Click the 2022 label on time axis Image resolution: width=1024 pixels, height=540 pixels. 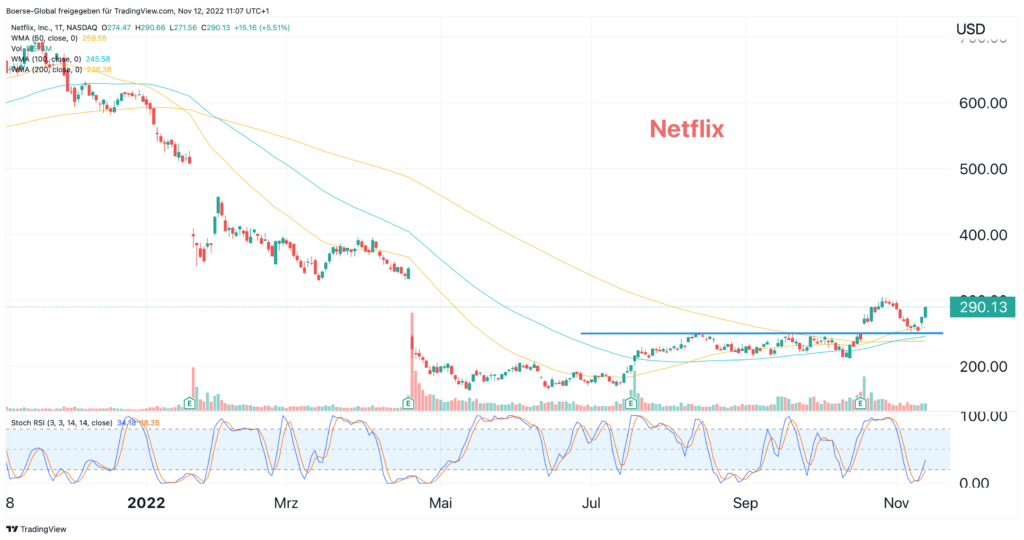pos(146,503)
